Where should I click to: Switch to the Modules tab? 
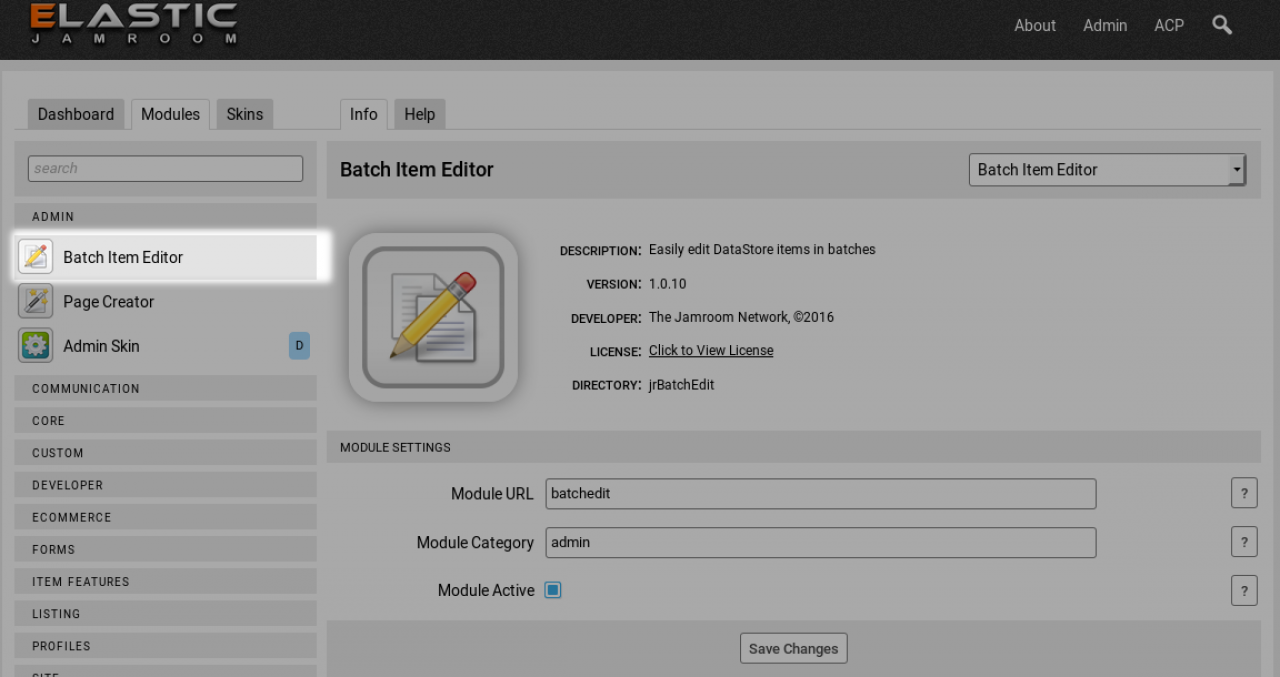tap(170, 114)
